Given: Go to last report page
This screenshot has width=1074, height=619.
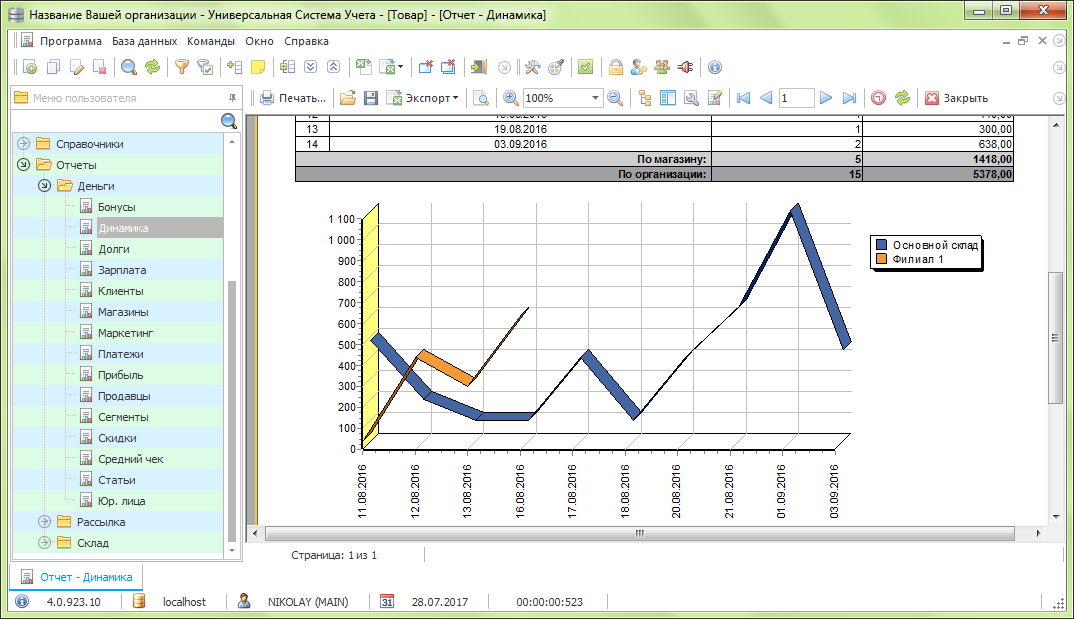Looking at the screenshot, I should (x=849, y=98).
